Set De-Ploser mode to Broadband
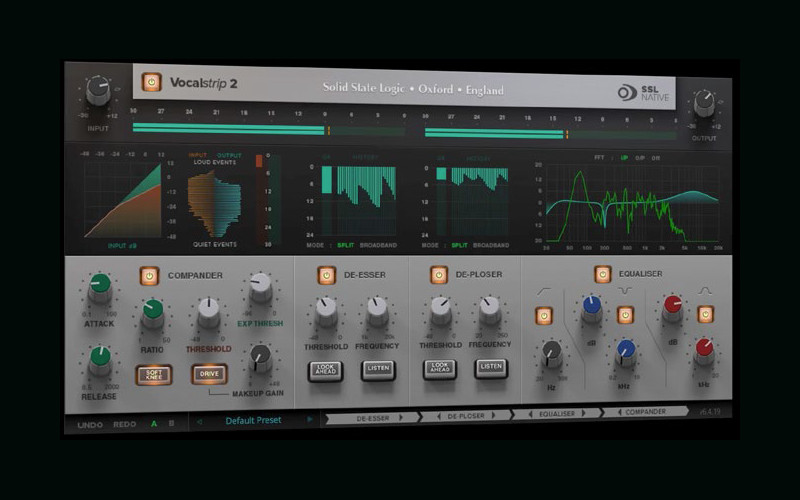This screenshot has width=800, height=500. (491, 245)
